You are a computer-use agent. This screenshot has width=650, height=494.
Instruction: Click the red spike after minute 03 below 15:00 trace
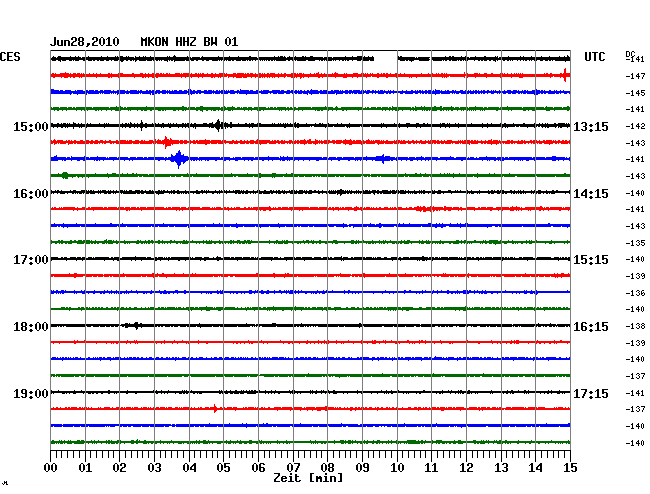coord(167,142)
